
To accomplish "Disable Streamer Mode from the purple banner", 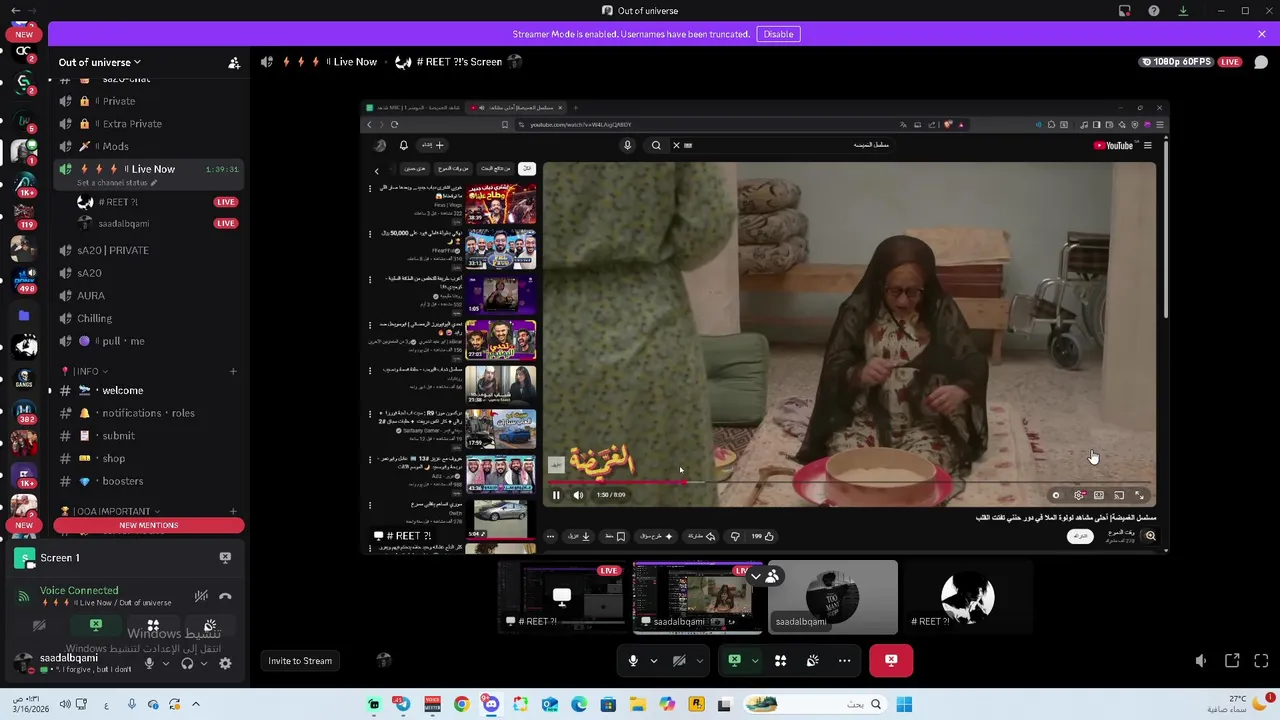I will tap(778, 34).
